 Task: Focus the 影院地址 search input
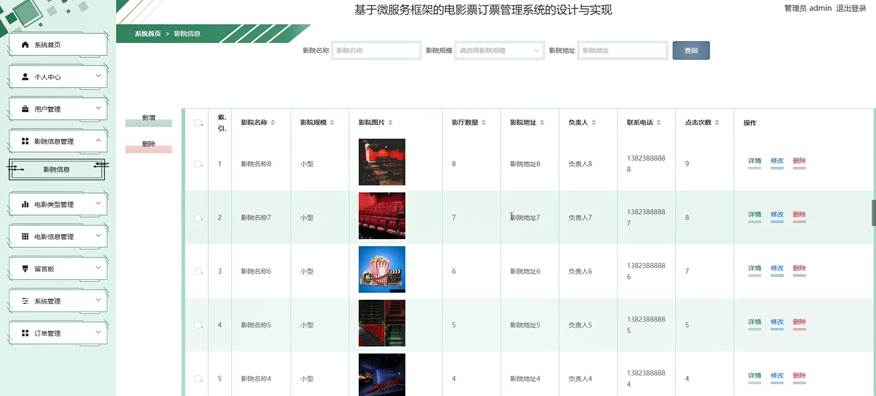622,50
